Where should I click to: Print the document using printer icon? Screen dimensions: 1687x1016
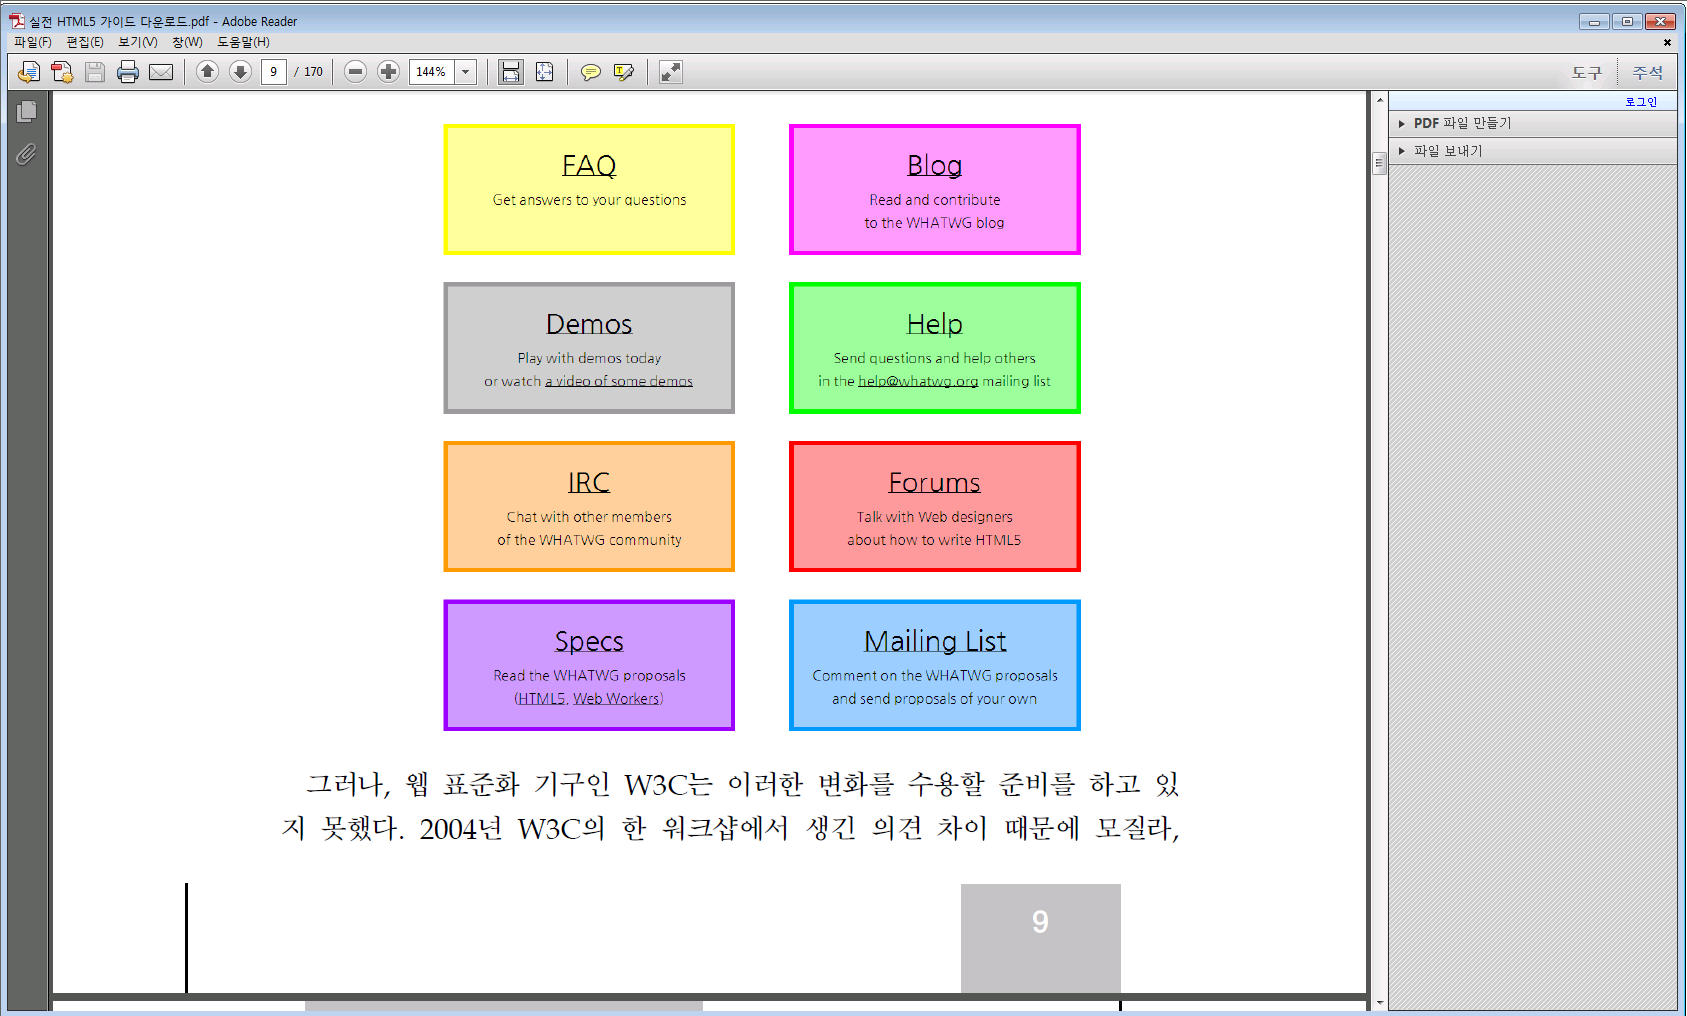[128, 72]
